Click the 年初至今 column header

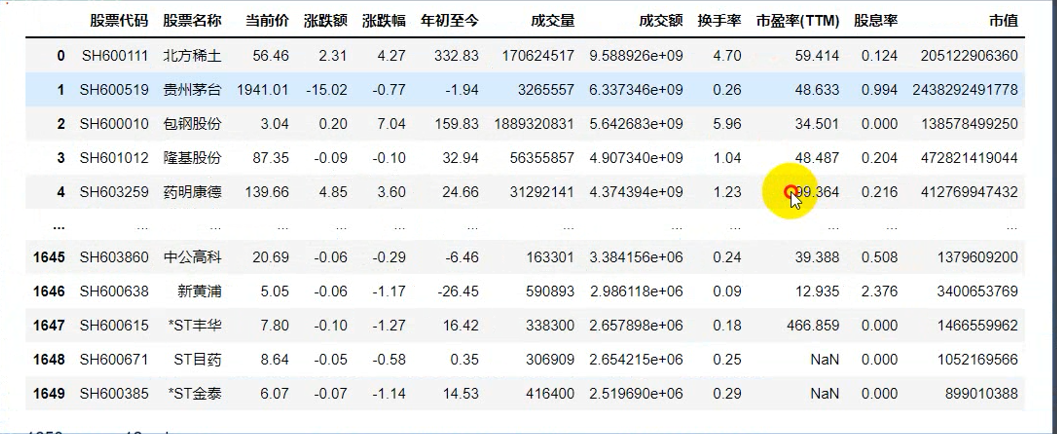tap(449, 21)
